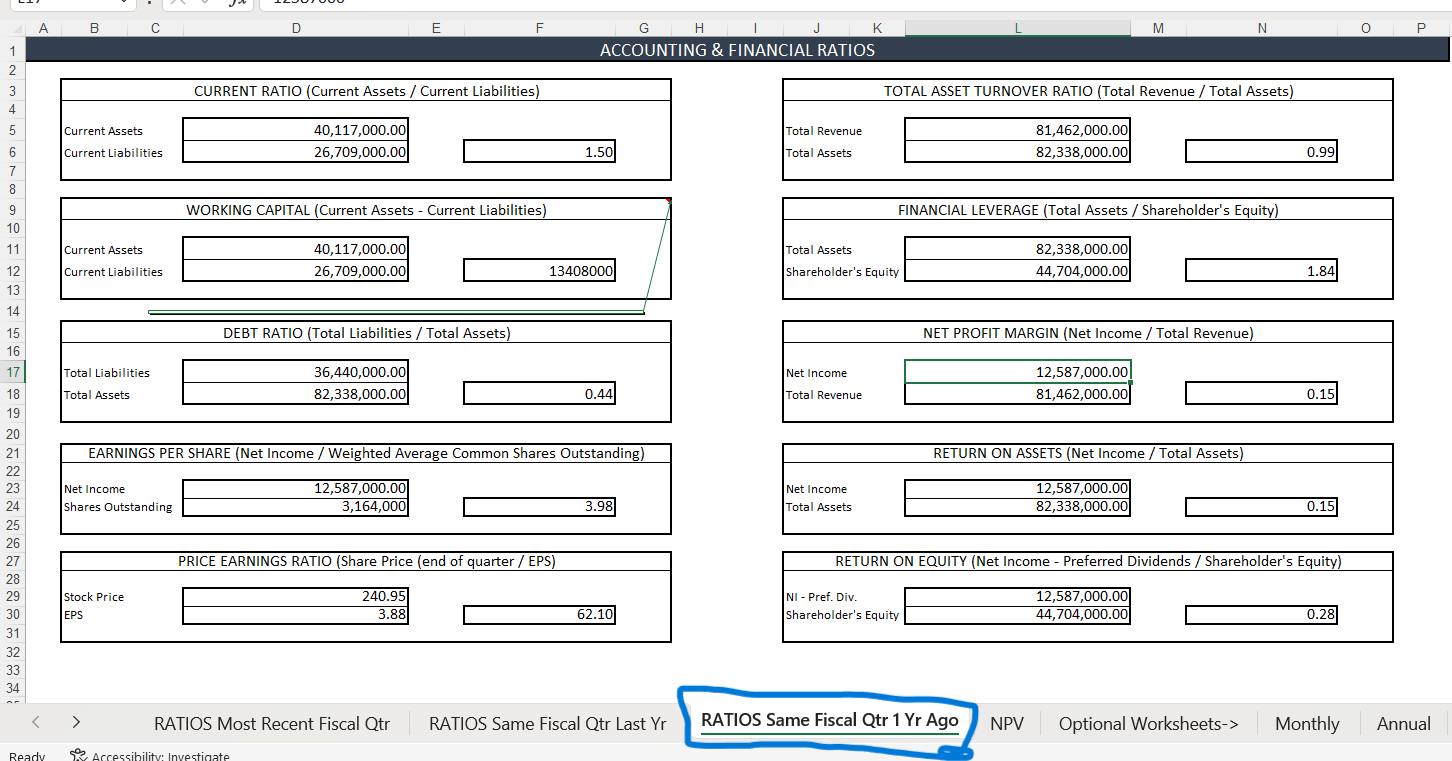Click the TOTAL ASSET TURNOVER RATIO heading
This screenshot has width=1452, height=761.
(1088, 91)
